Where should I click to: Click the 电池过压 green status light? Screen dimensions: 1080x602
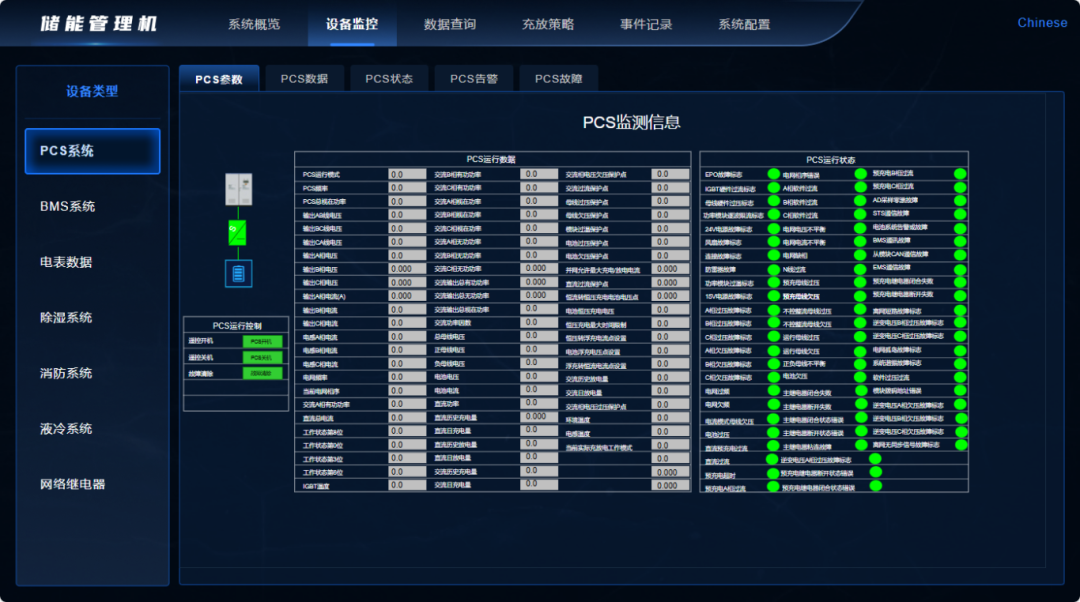point(773,433)
